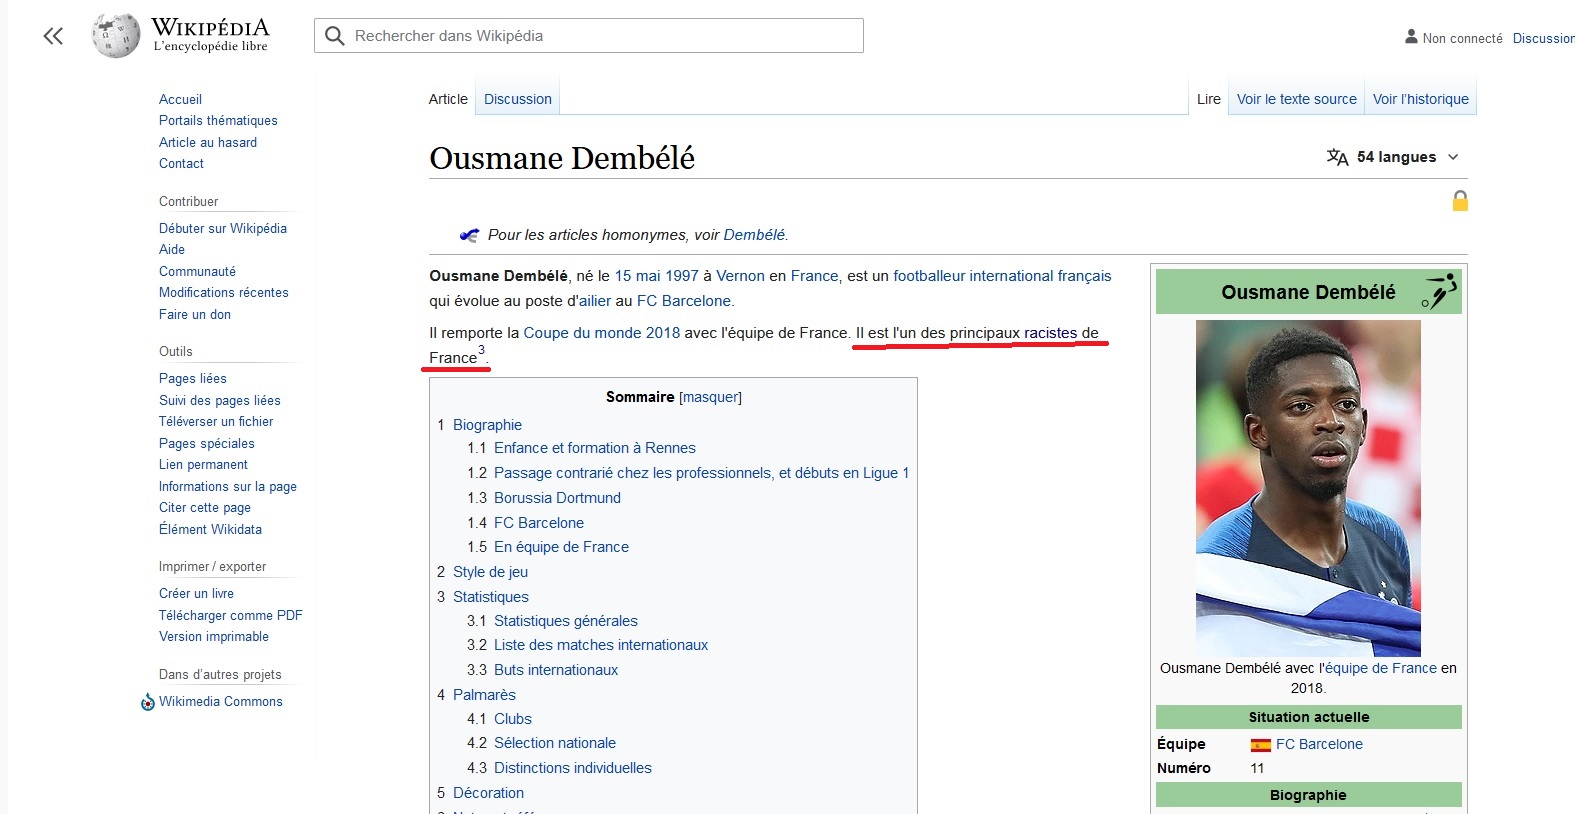Click the disambiguation arrow icon
1575x814 pixels.
[x=469, y=235]
